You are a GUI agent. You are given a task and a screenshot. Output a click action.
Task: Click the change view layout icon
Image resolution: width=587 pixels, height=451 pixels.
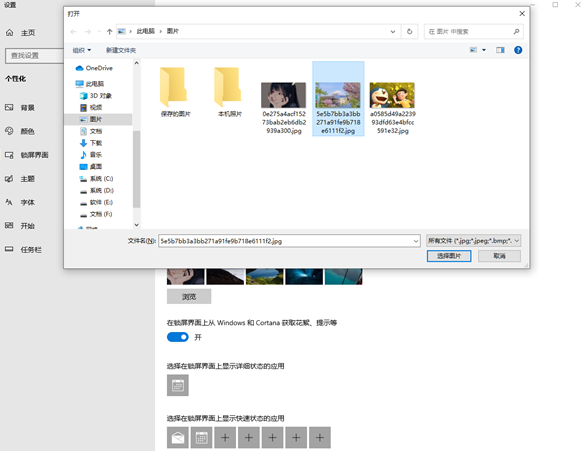[474, 50]
